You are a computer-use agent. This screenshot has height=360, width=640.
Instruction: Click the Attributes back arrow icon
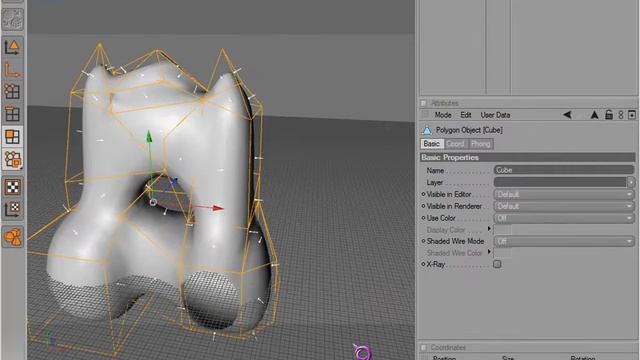[x=567, y=115]
